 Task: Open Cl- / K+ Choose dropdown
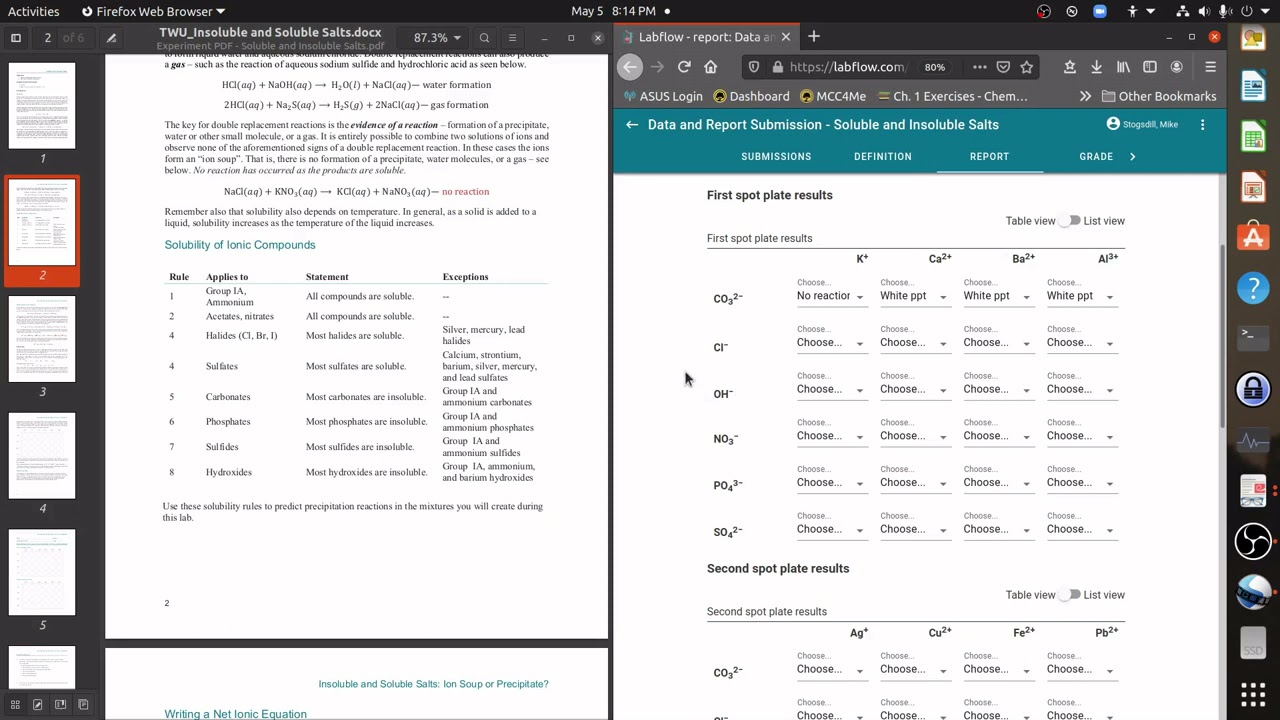click(x=830, y=343)
